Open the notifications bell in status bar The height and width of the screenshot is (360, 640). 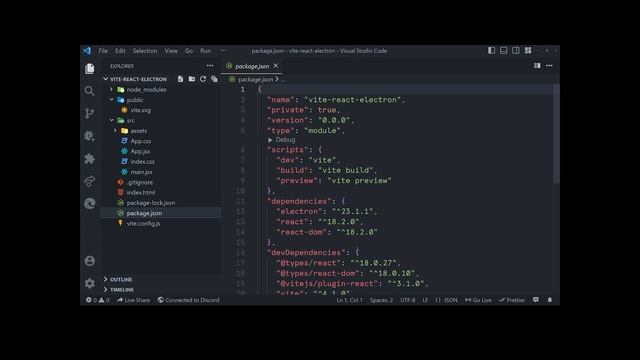[550, 300]
